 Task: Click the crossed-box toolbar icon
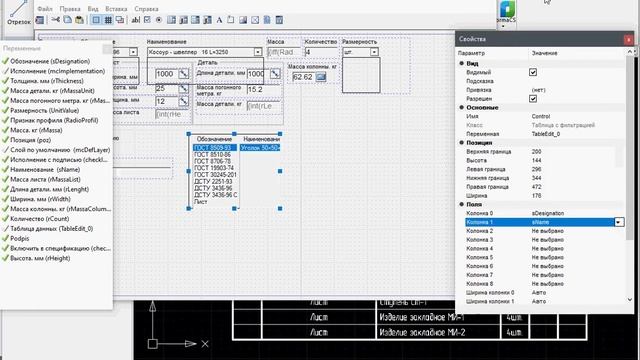(x=255, y=20)
